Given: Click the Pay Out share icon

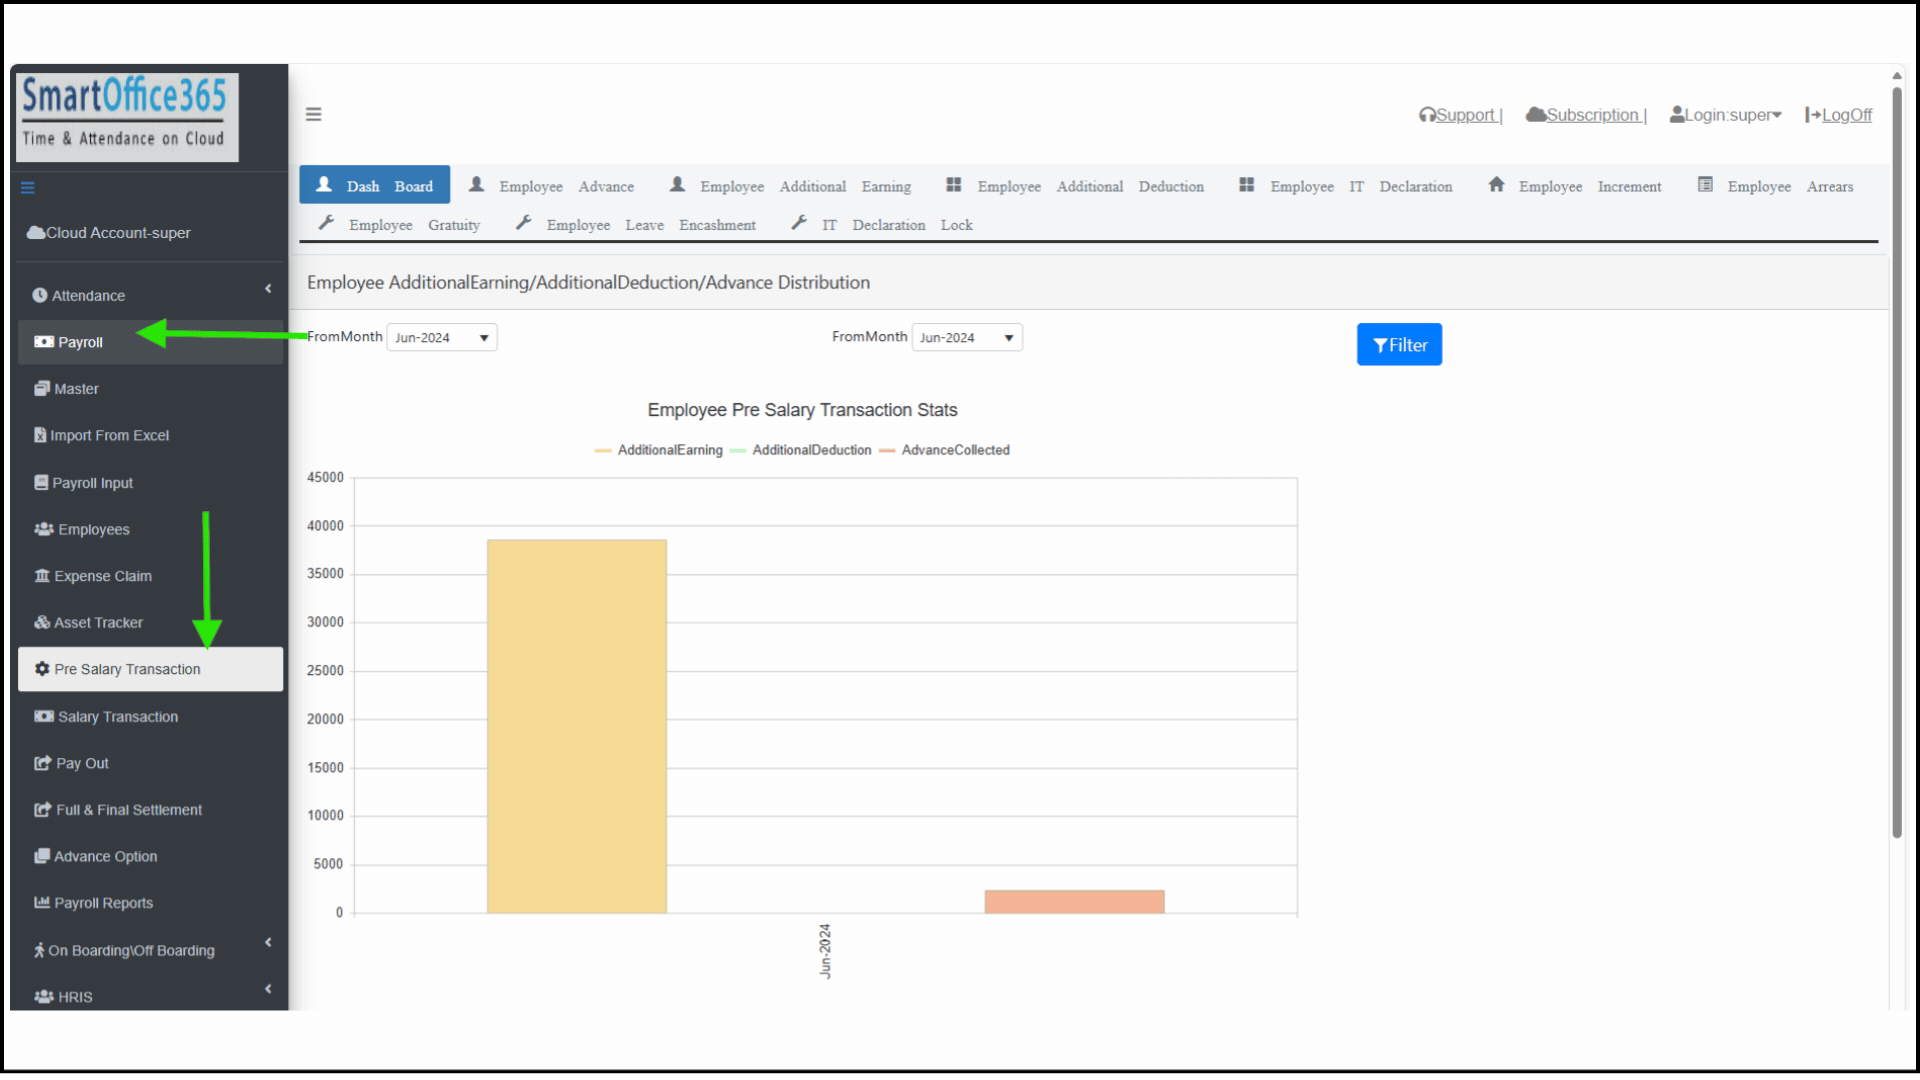Looking at the screenshot, I should coord(43,763).
